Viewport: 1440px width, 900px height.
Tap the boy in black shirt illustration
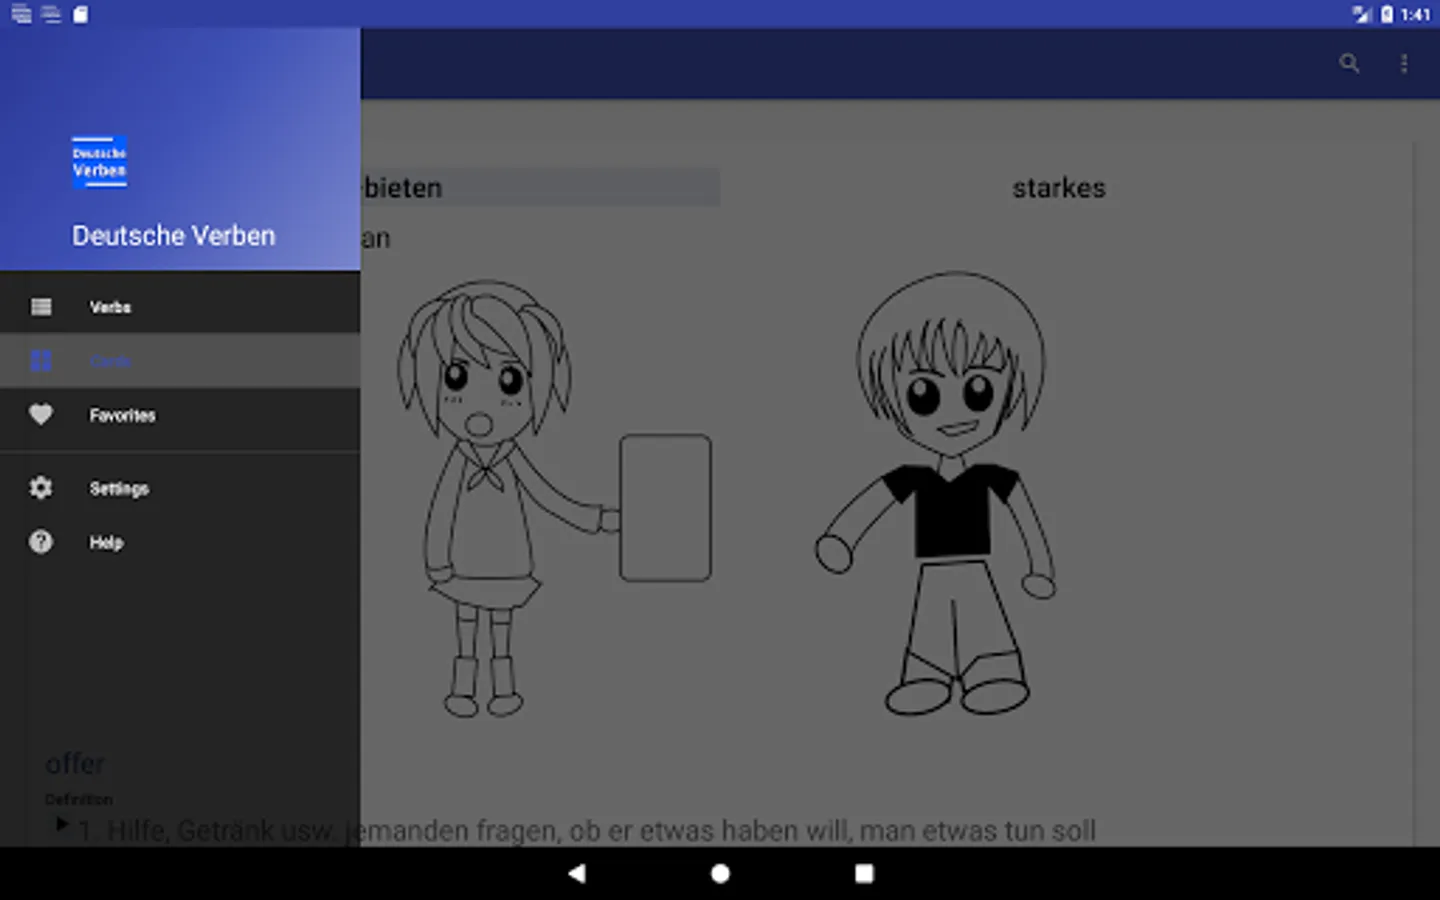pyautogui.click(x=938, y=493)
